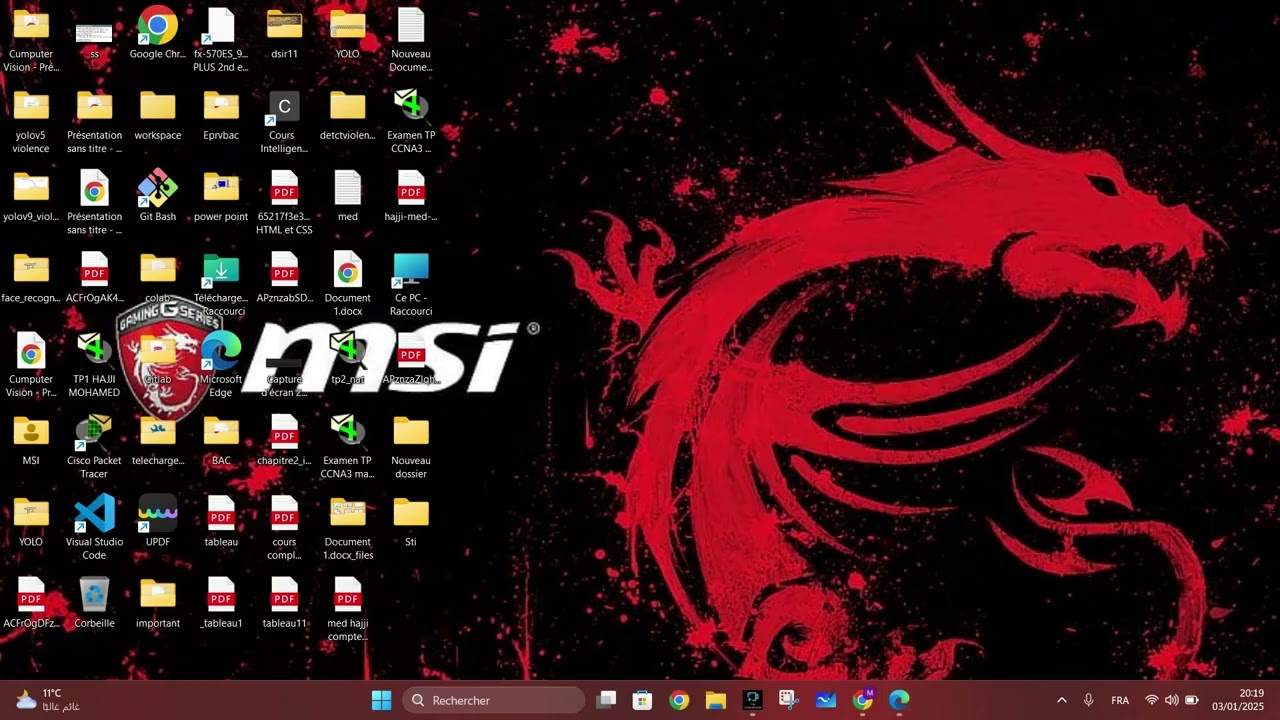
Task: Open Task View from the taskbar
Action: click(x=606, y=700)
